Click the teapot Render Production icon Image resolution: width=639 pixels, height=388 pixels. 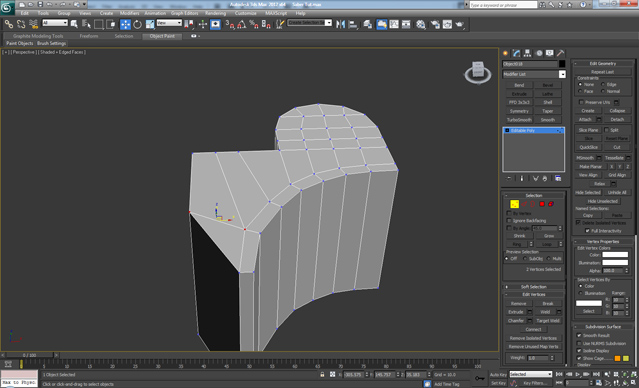point(460,24)
